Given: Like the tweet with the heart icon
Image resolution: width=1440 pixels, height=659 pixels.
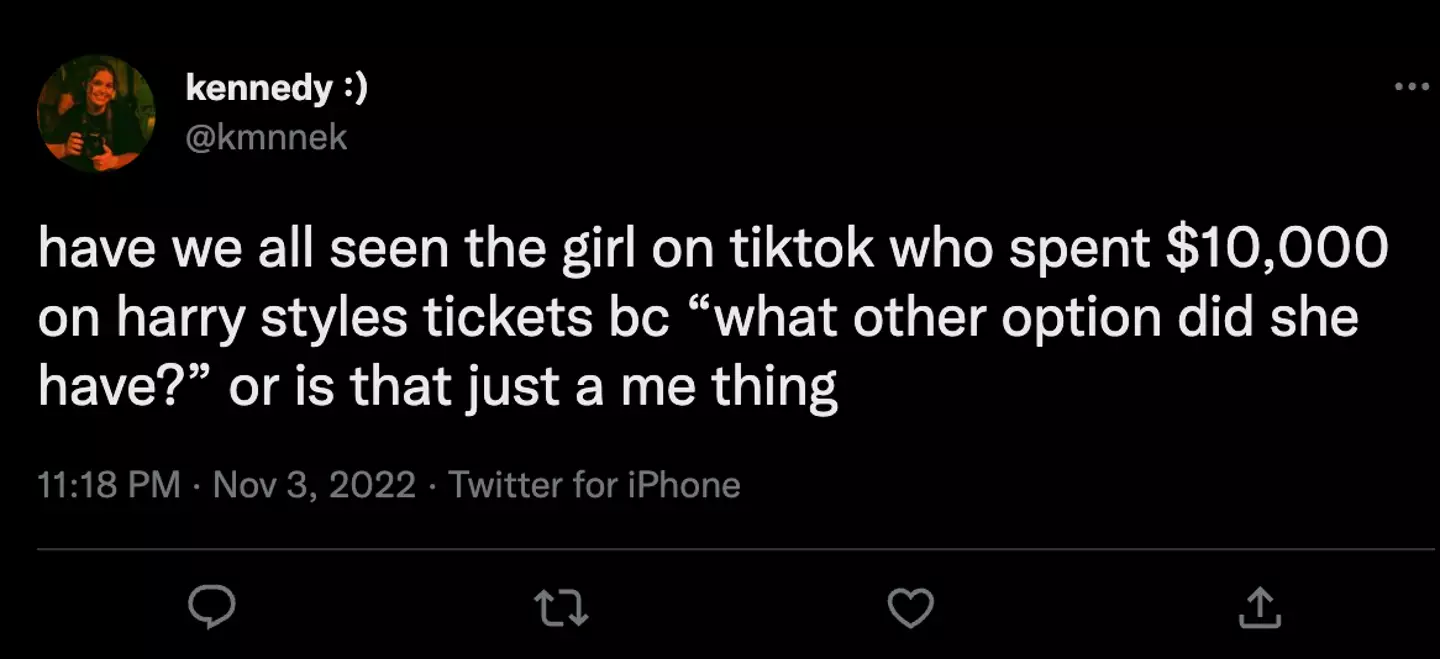Looking at the screenshot, I should pos(911,606).
